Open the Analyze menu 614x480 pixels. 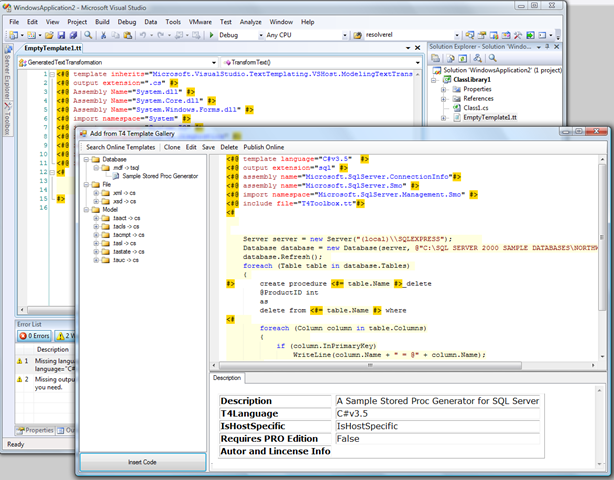pos(251,22)
